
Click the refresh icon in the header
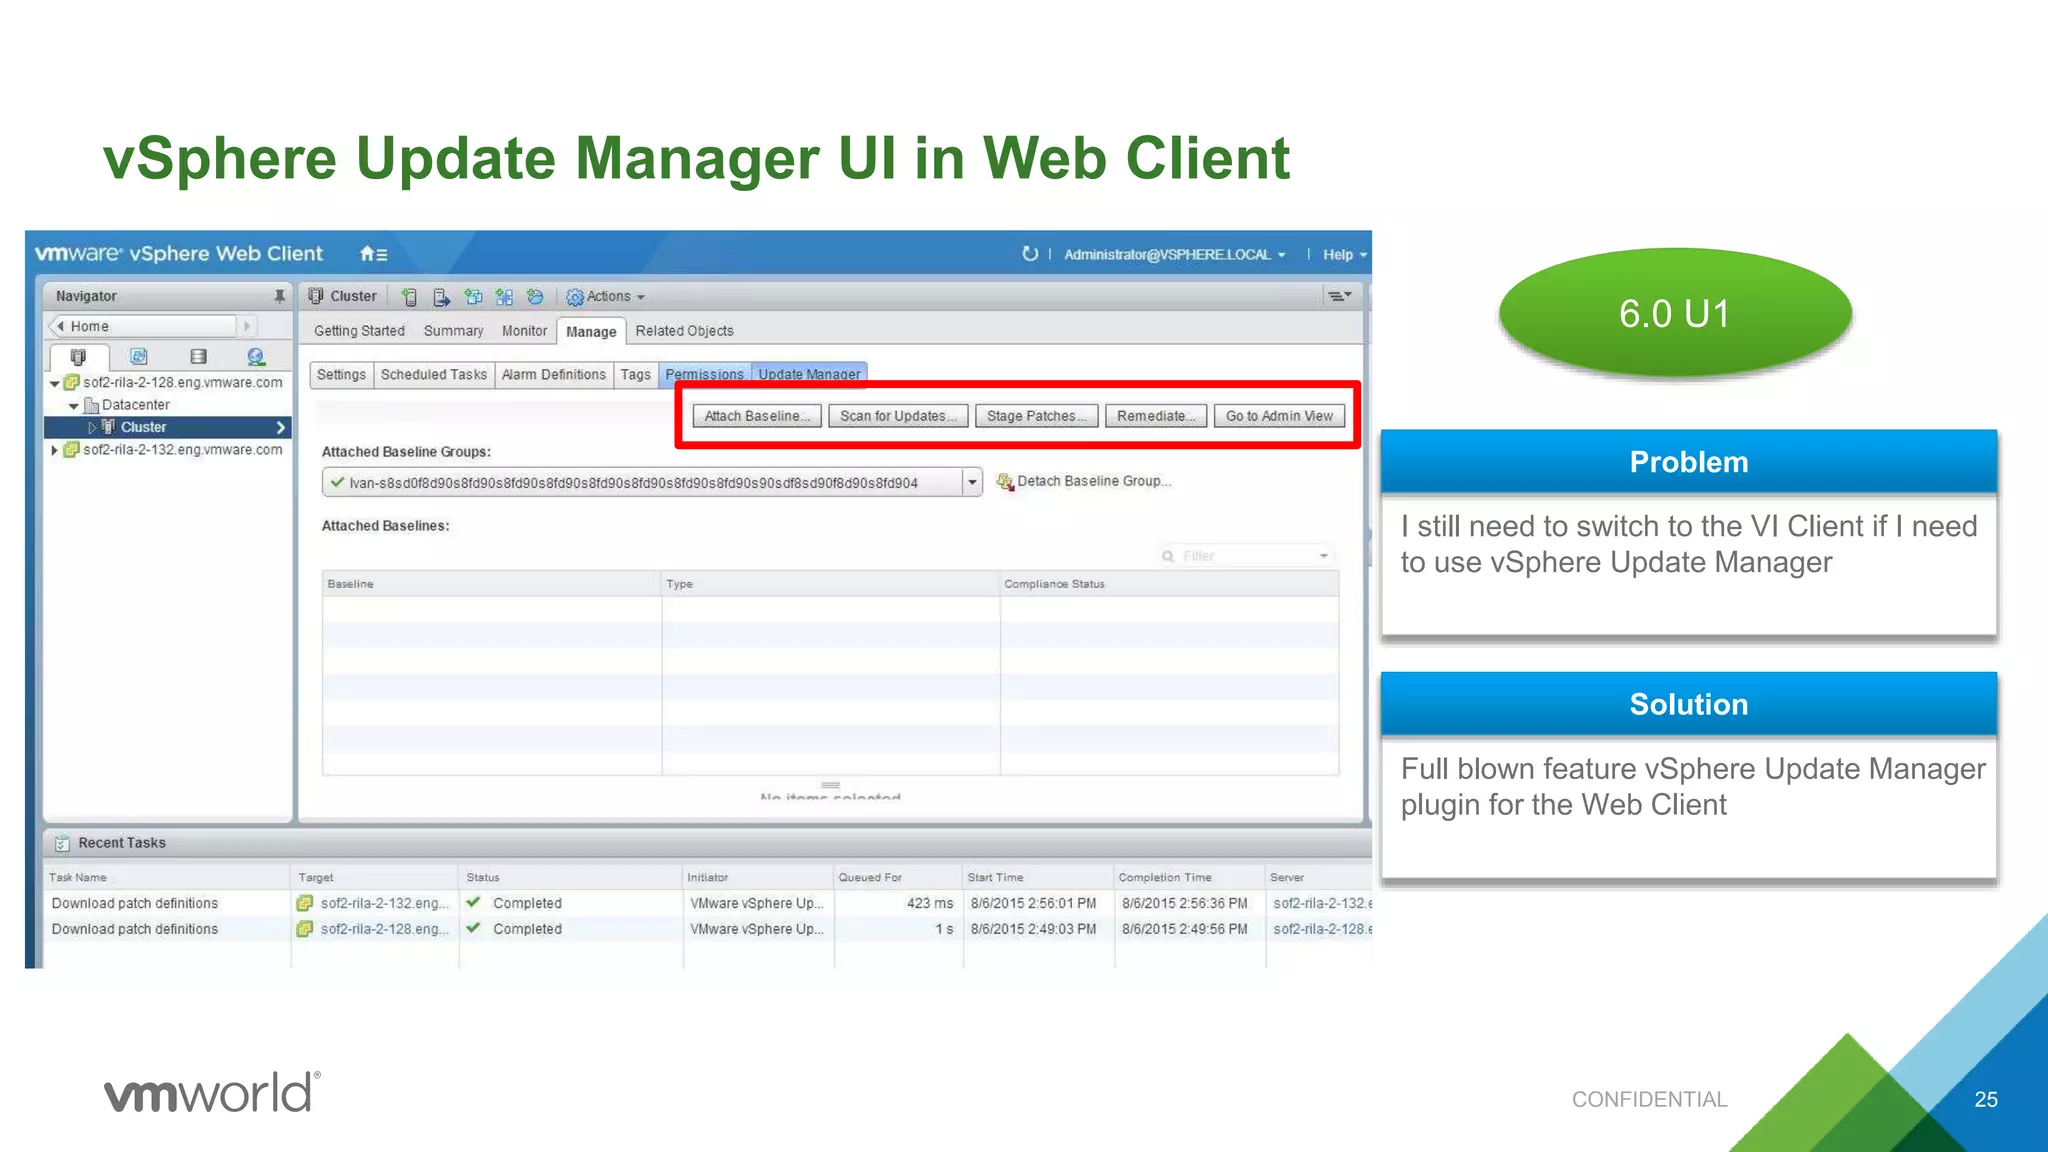tap(1030, 254)
